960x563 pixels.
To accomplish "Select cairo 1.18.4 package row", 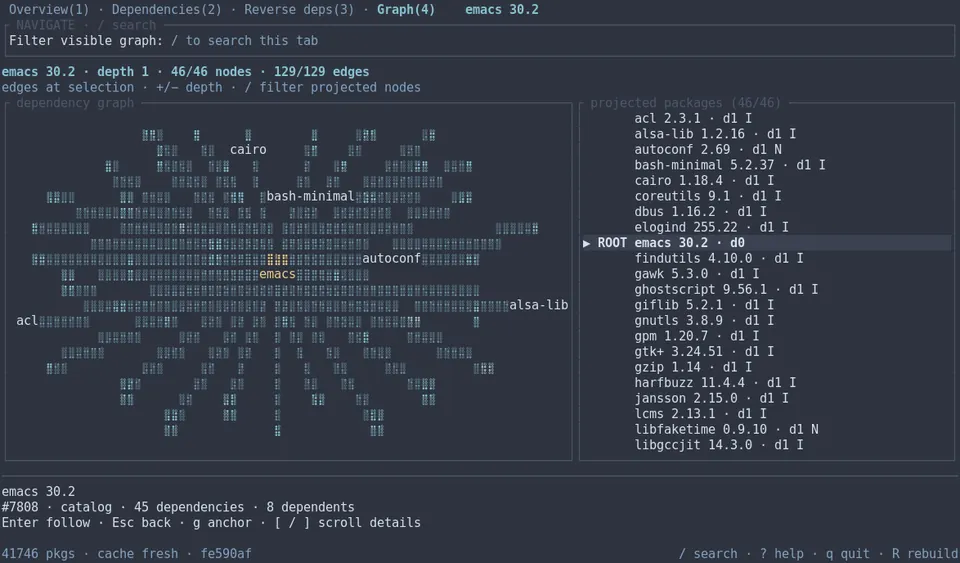I will tap(767, 181).
